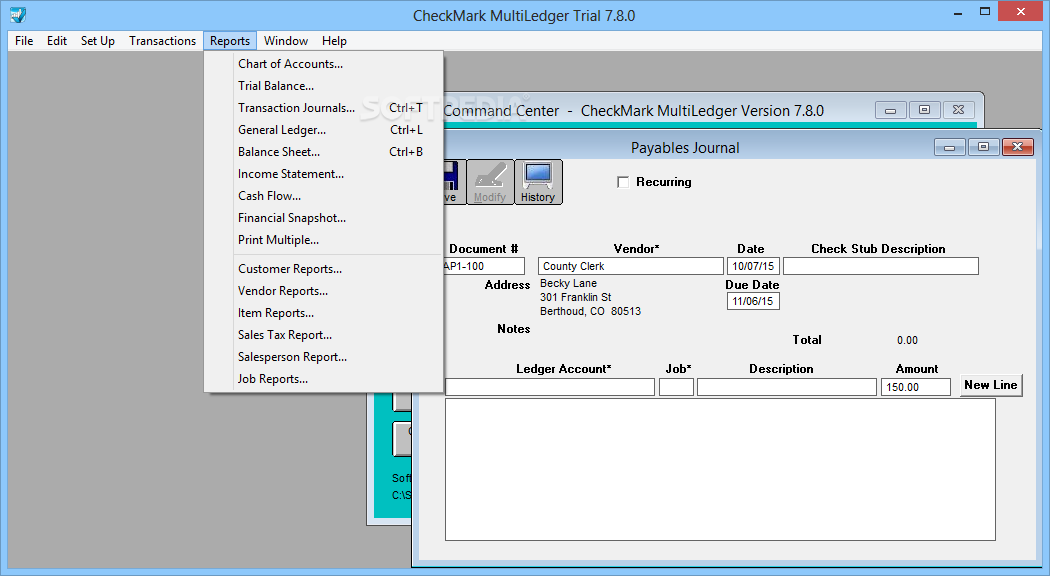Open the Window menu

click(286, 41)
